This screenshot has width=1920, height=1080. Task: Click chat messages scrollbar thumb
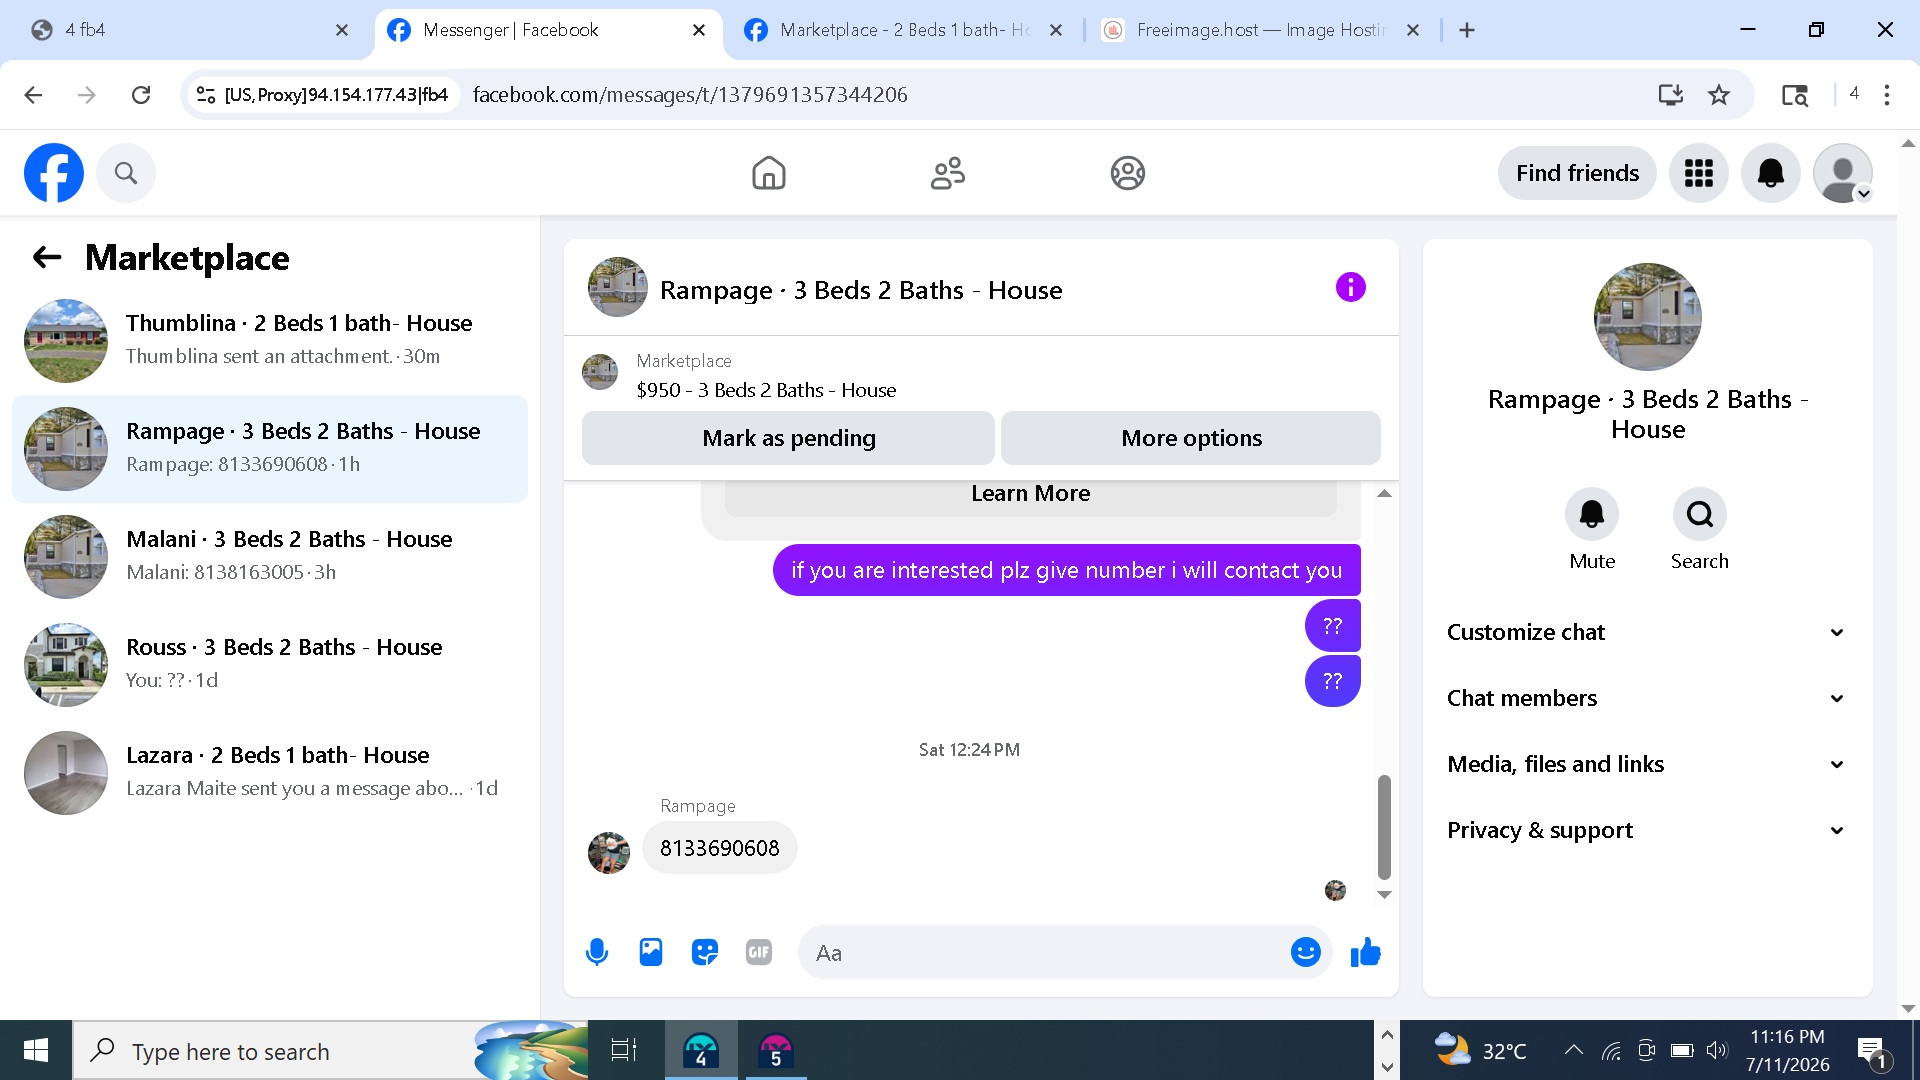coord(1384,827)
